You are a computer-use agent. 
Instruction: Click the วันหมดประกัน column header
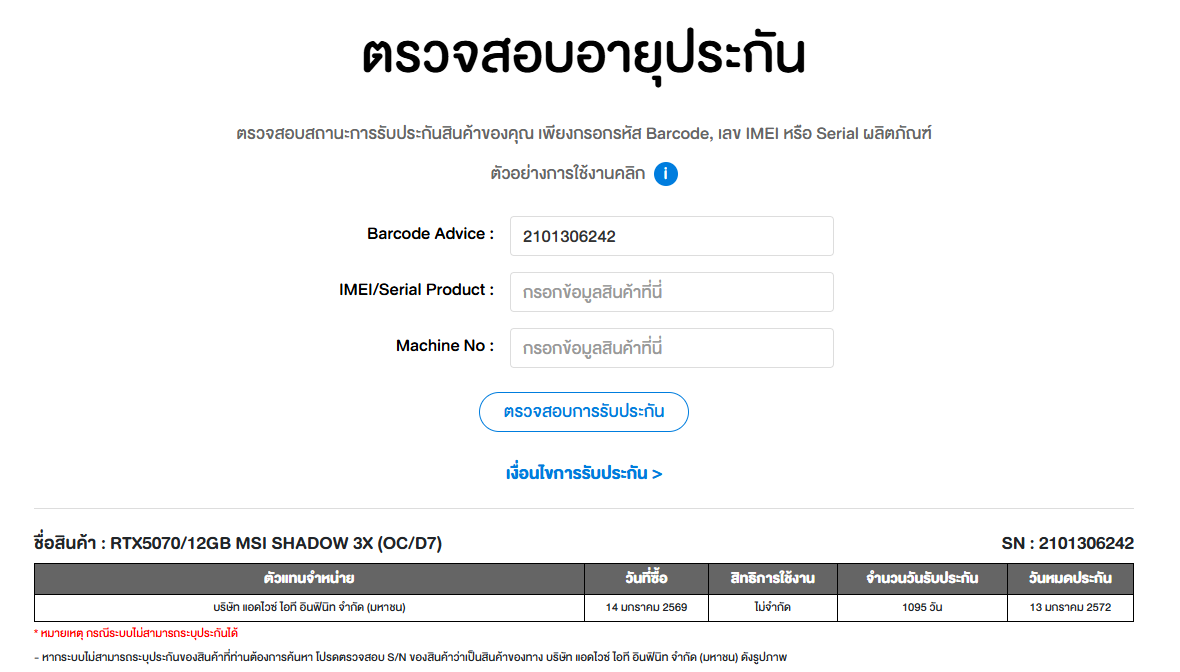(x=1069, y=578)
